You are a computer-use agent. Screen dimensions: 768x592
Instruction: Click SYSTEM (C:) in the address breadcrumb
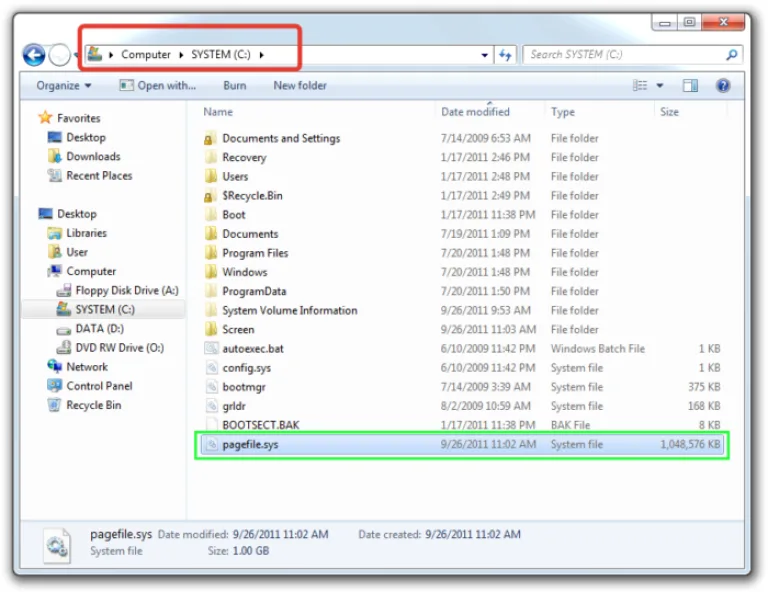pos(220,54)
